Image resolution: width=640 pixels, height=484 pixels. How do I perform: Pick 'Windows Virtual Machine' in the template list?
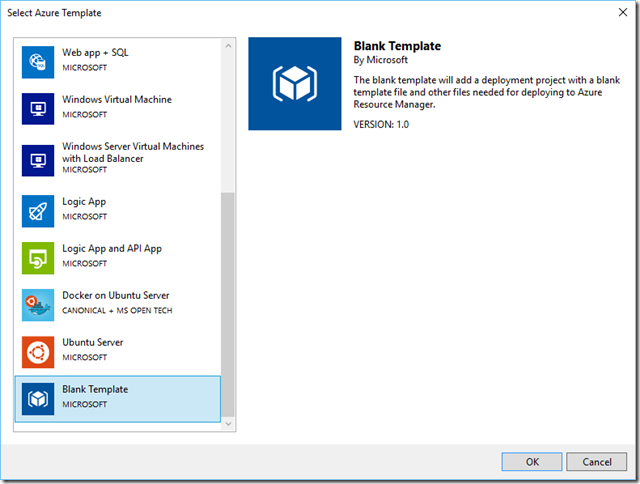pyautogui.click(x=117, y=100)
